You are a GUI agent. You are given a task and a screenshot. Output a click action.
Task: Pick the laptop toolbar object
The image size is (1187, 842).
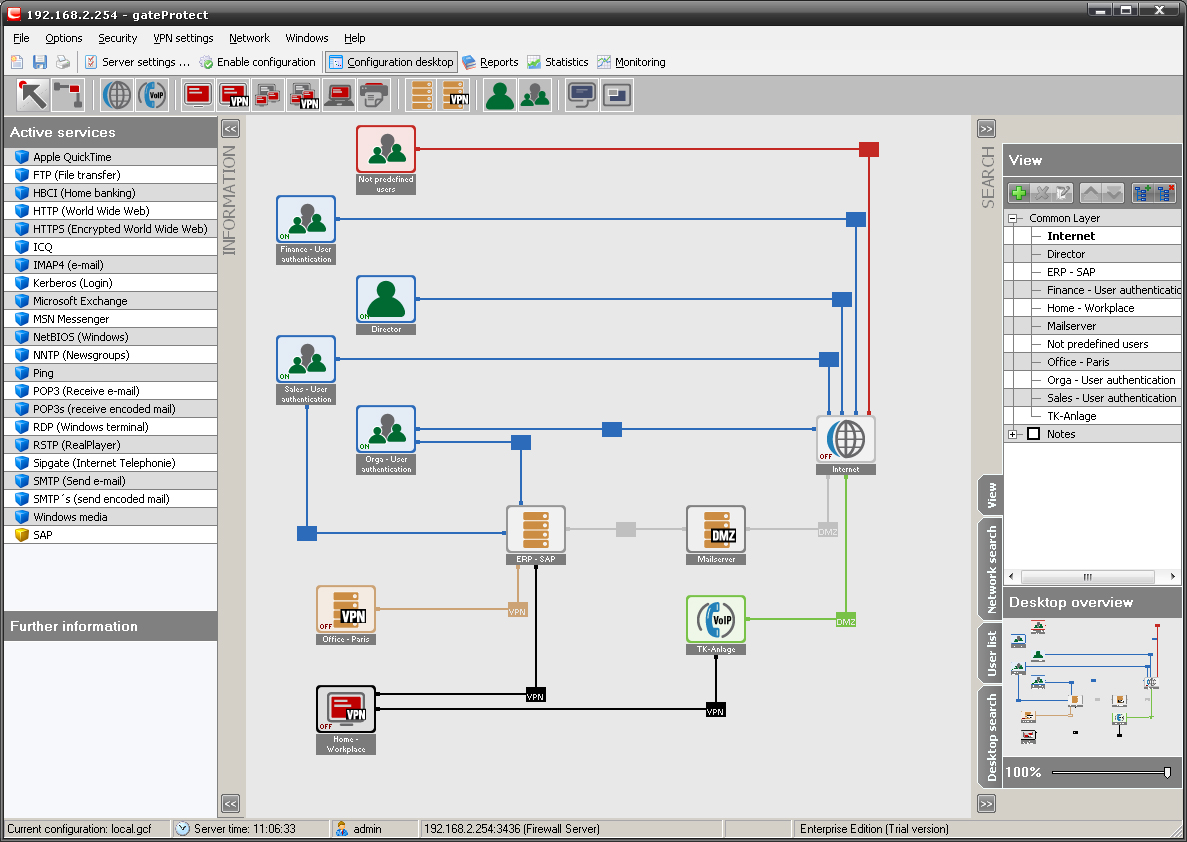(338, 95)
